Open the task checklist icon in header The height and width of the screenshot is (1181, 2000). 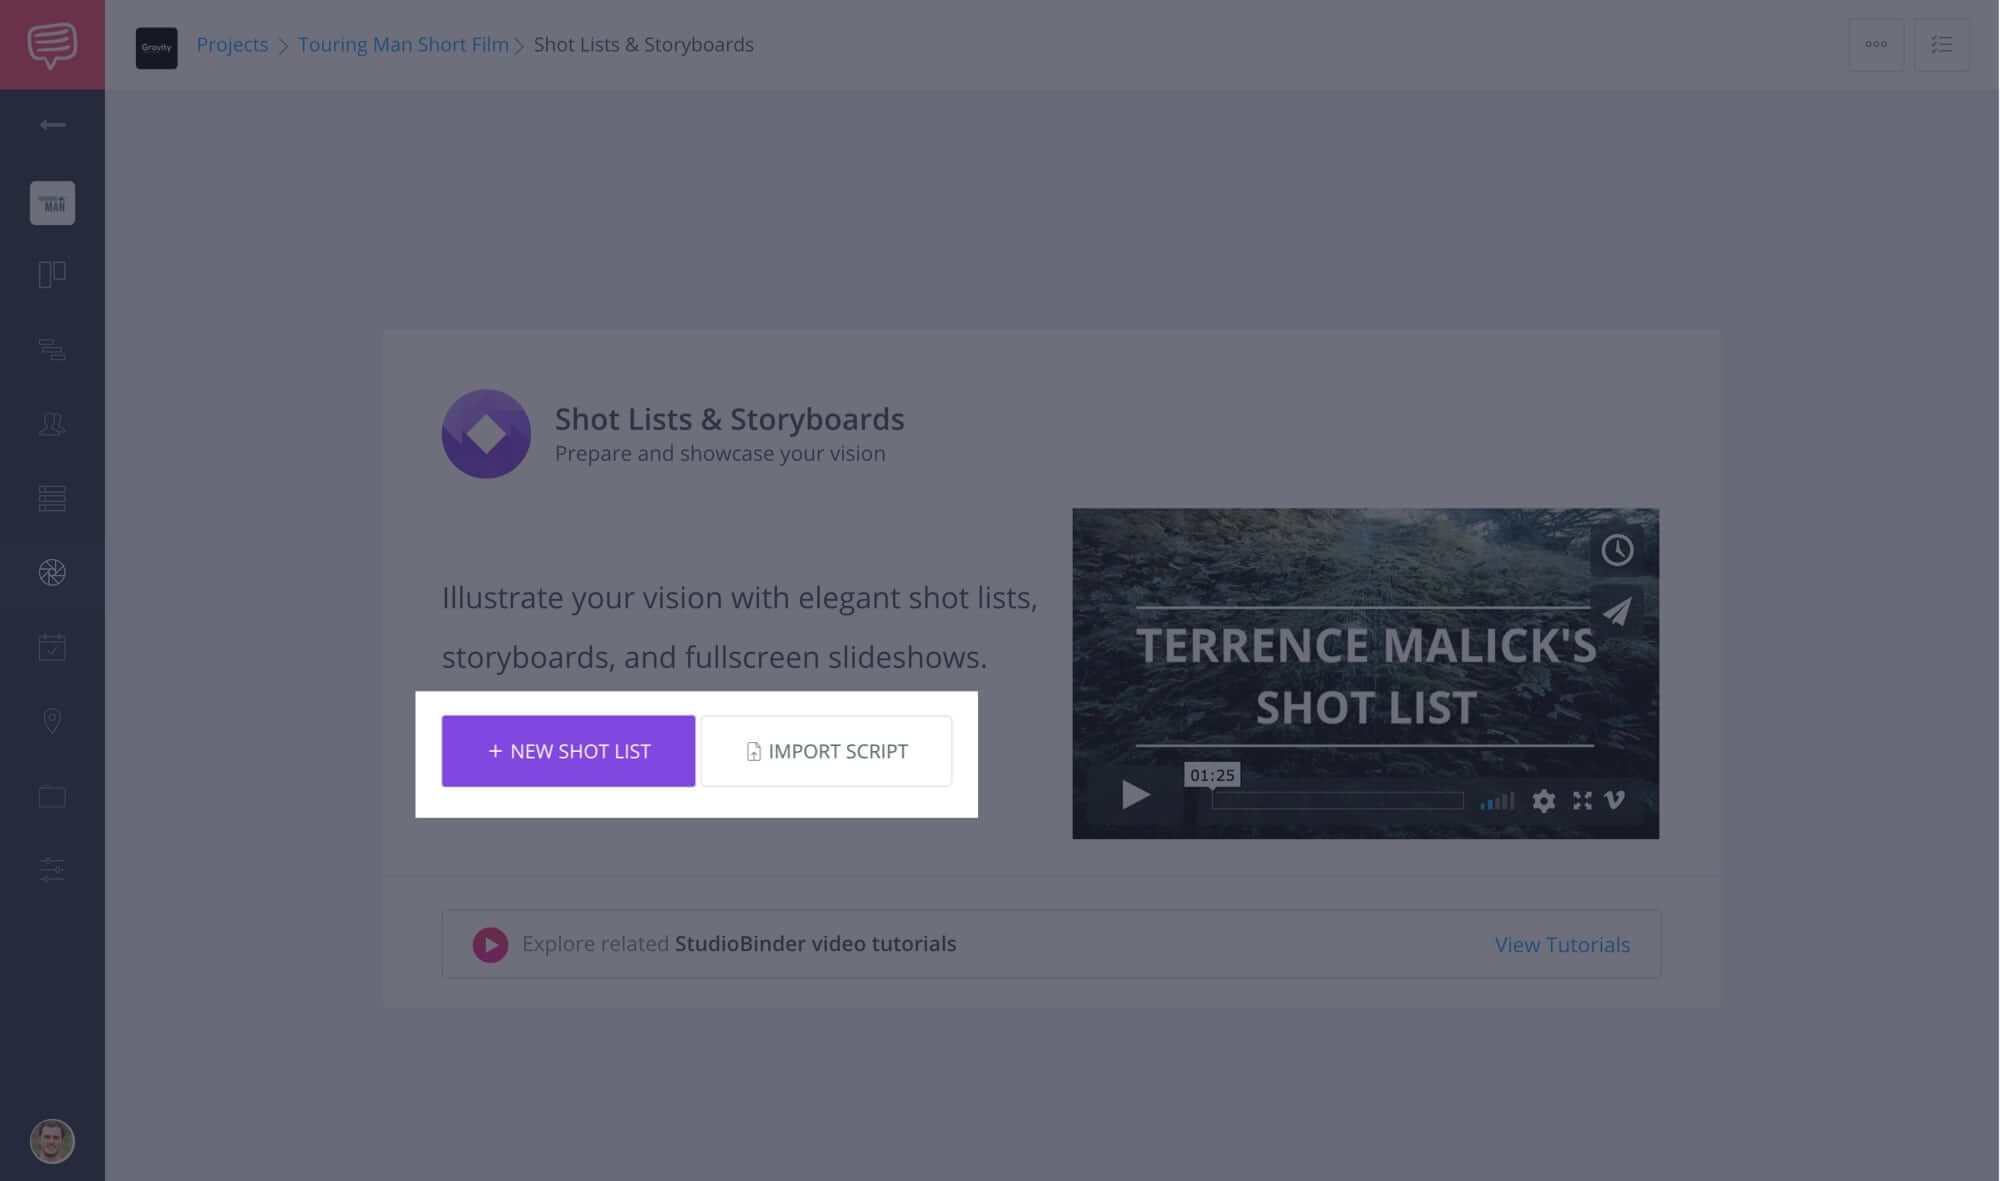click(x=1942, y=45)
